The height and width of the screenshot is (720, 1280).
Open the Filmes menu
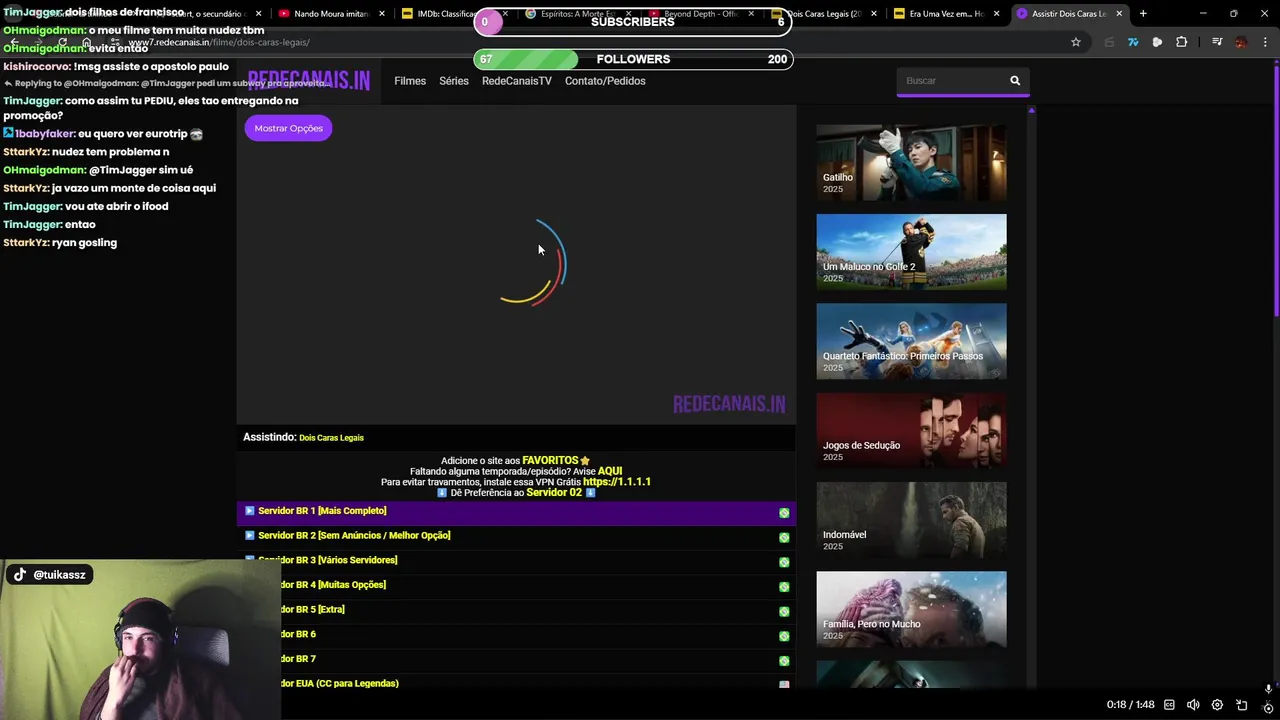(410, 81)
